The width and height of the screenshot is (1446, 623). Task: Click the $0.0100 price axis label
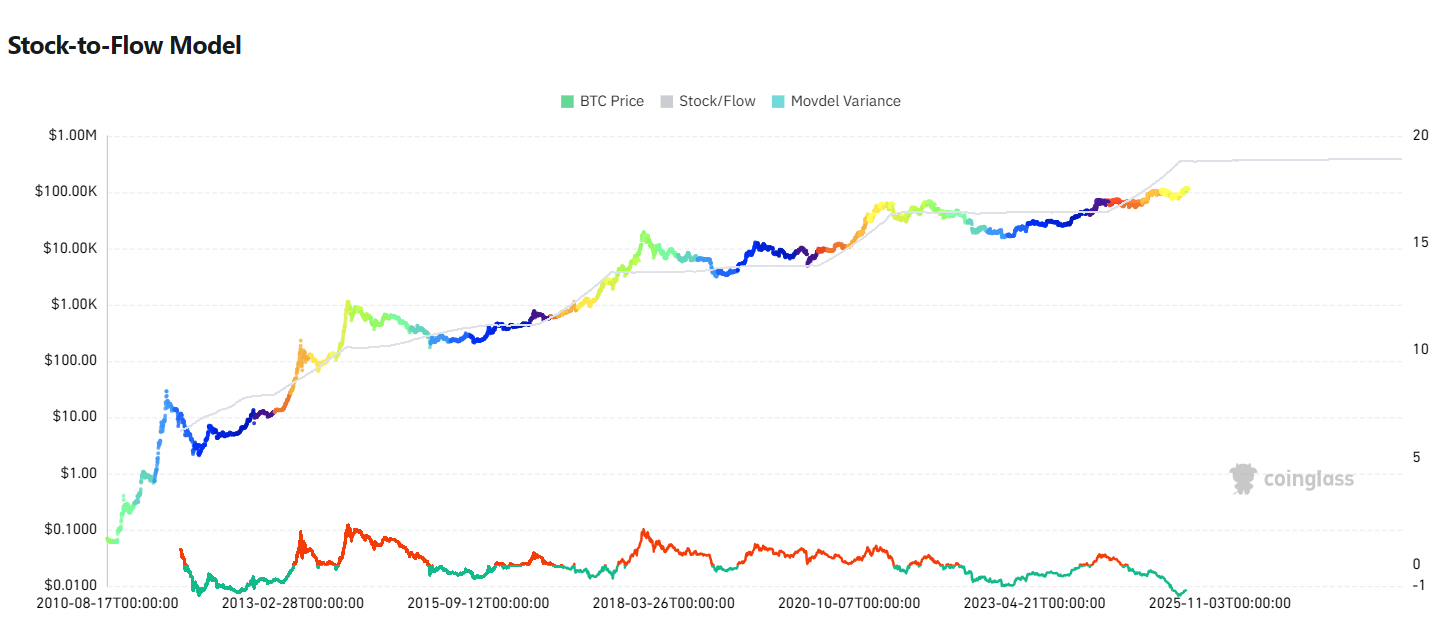coord(69,585)
